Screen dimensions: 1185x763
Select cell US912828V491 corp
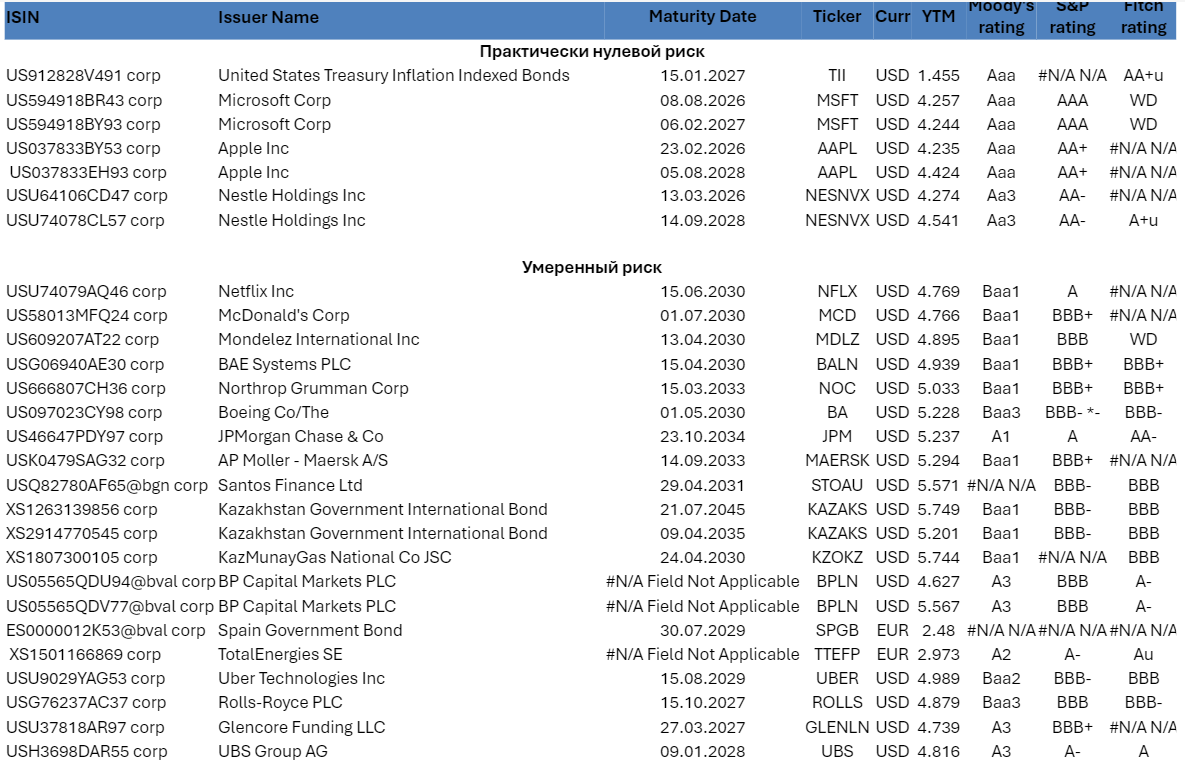(83, 76)
